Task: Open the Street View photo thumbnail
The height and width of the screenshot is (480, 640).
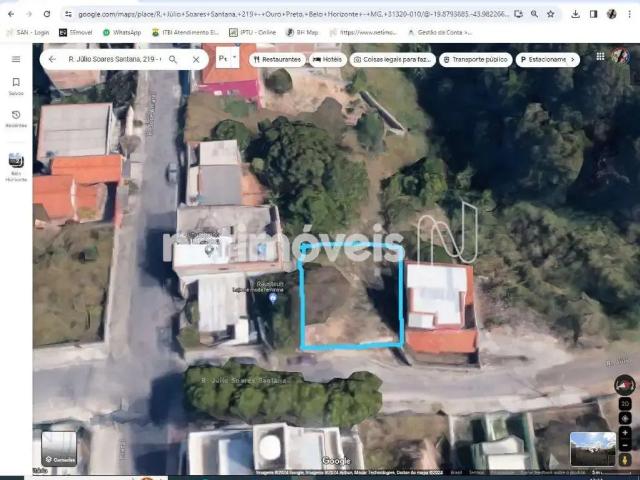Action: point(593,449)
